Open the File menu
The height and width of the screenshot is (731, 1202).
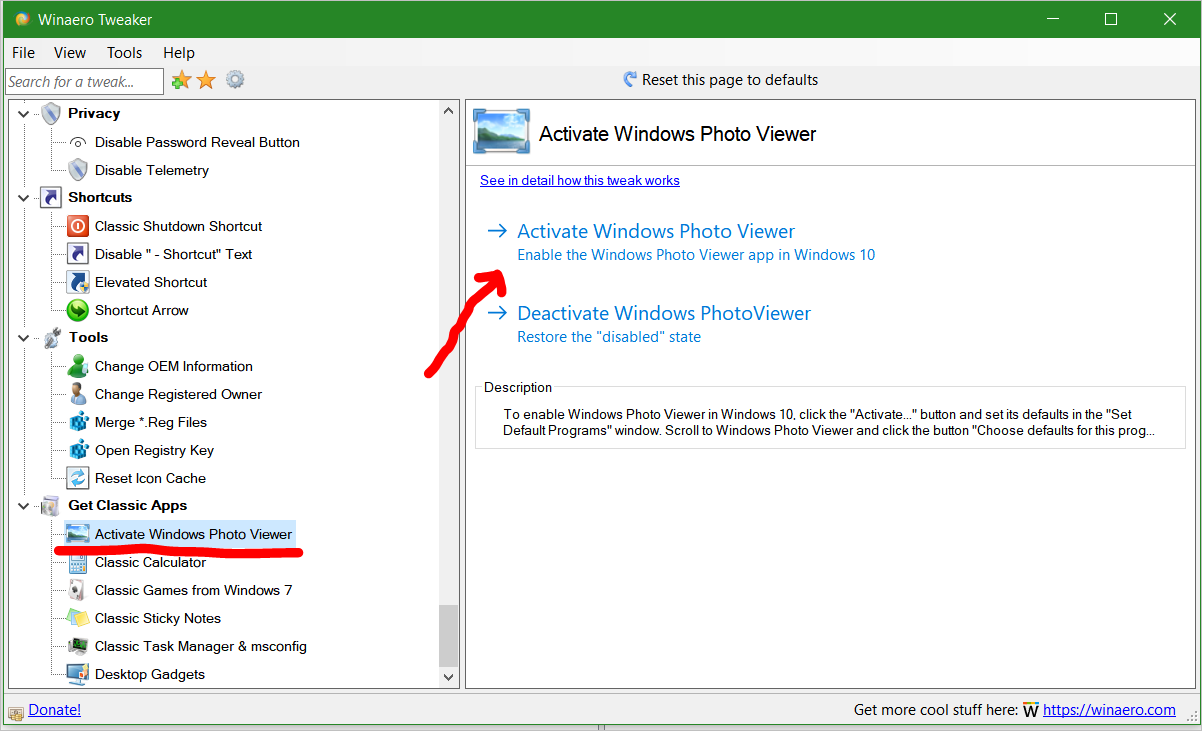point(23,53)
